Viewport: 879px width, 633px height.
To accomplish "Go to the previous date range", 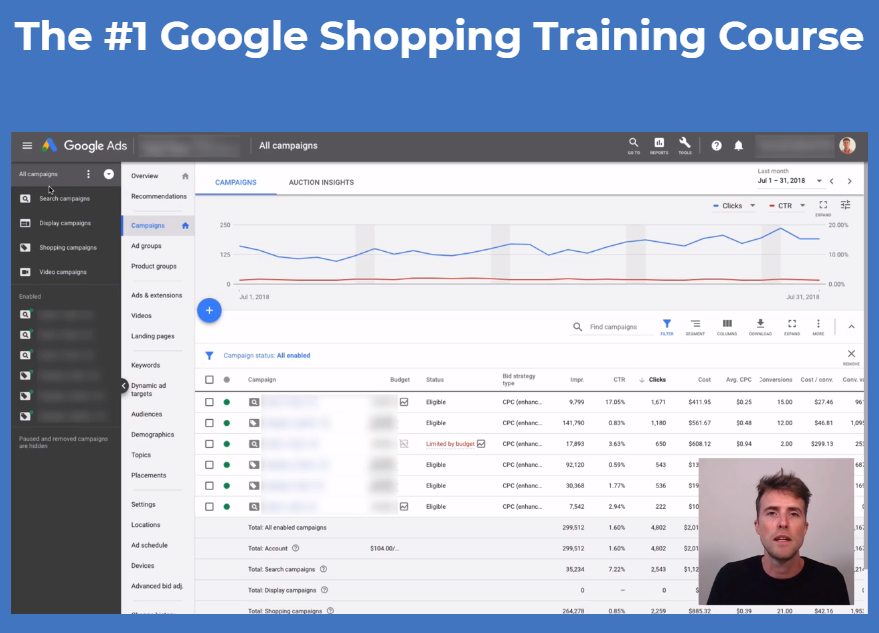I will (832, 181).
